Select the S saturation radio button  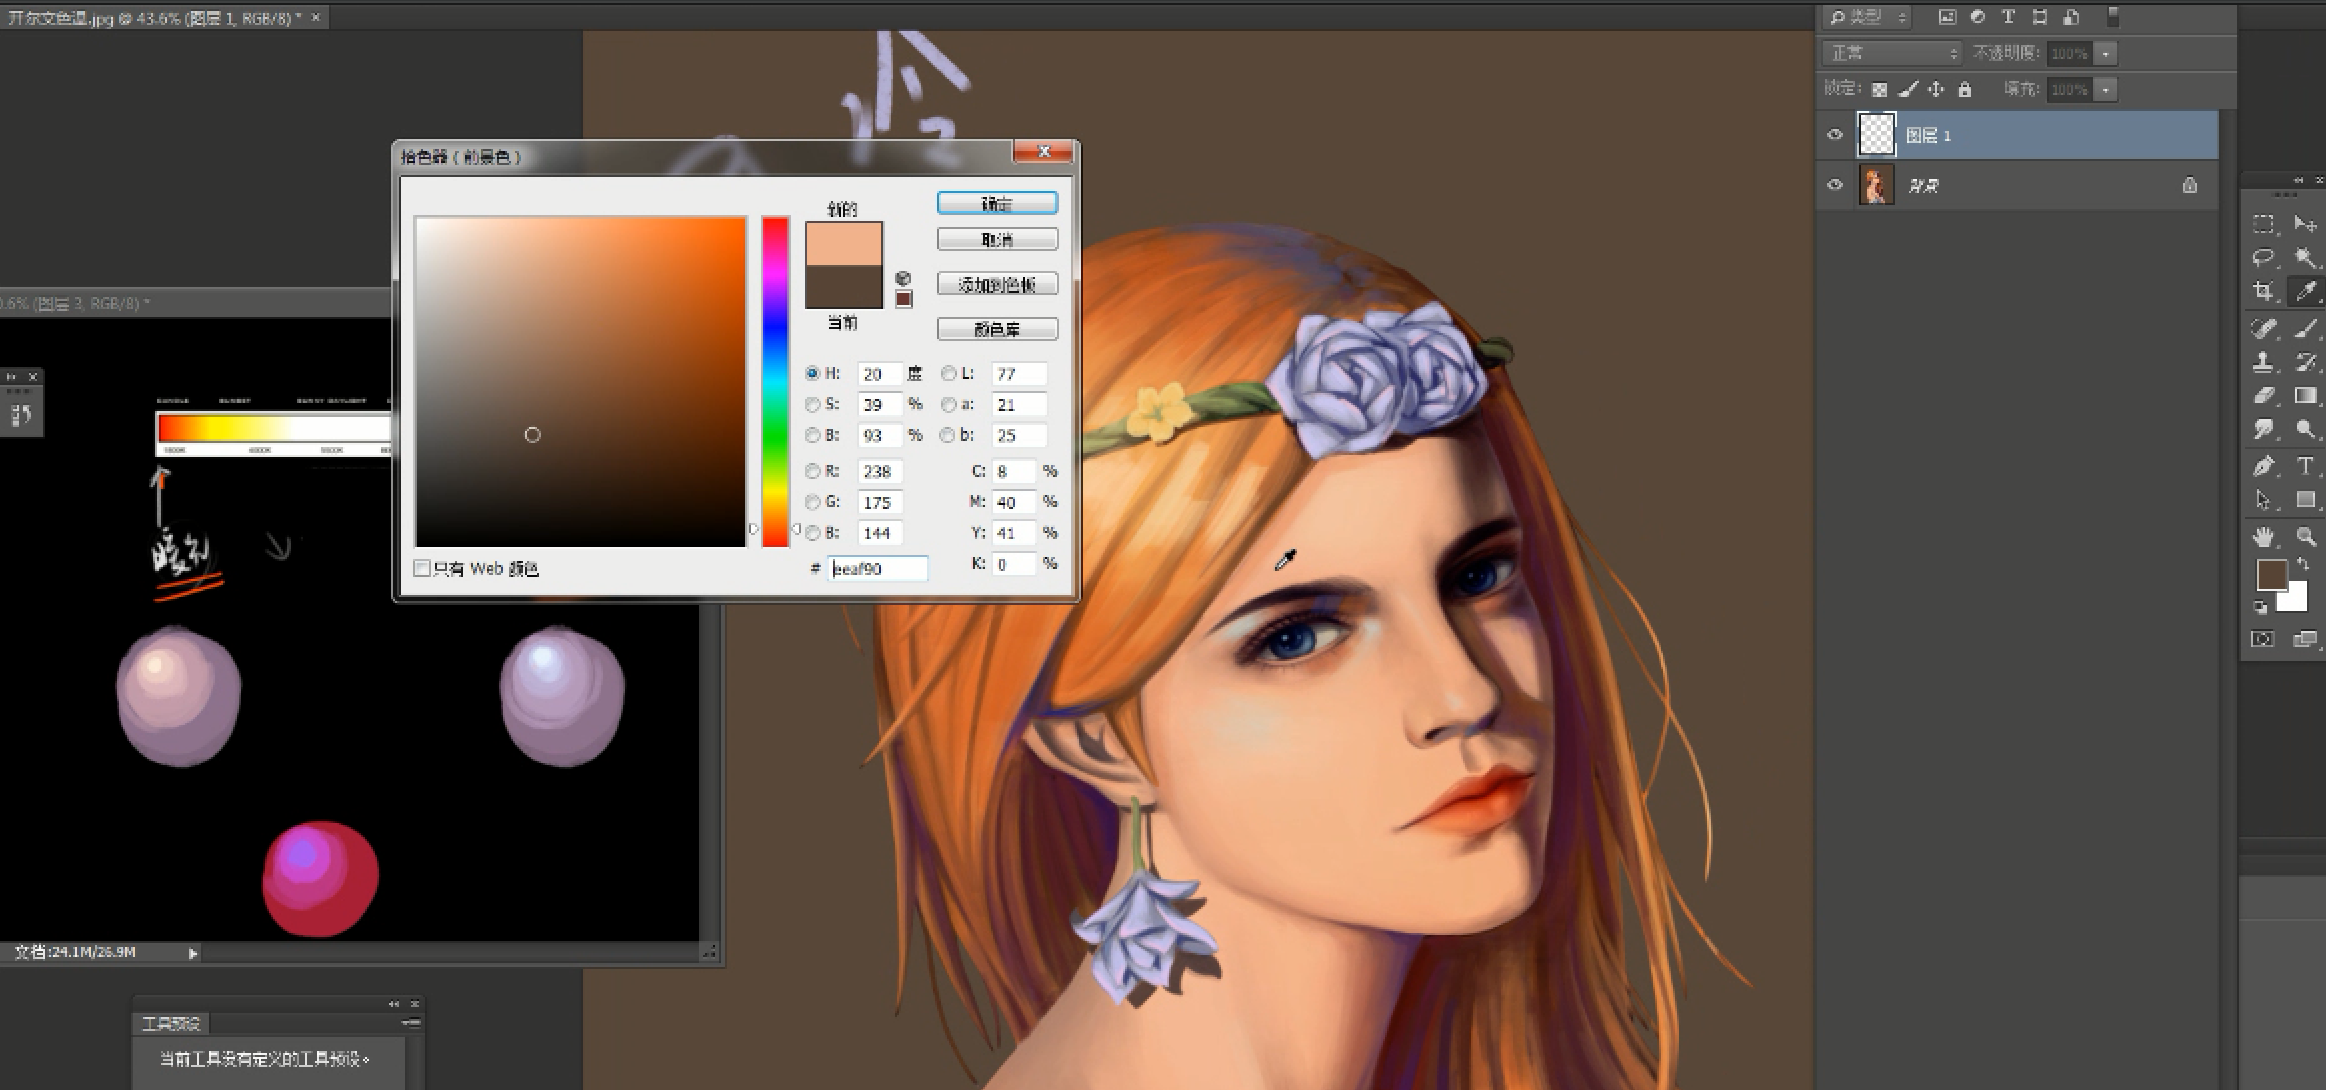pyautogui.click(x=813, y=405)
